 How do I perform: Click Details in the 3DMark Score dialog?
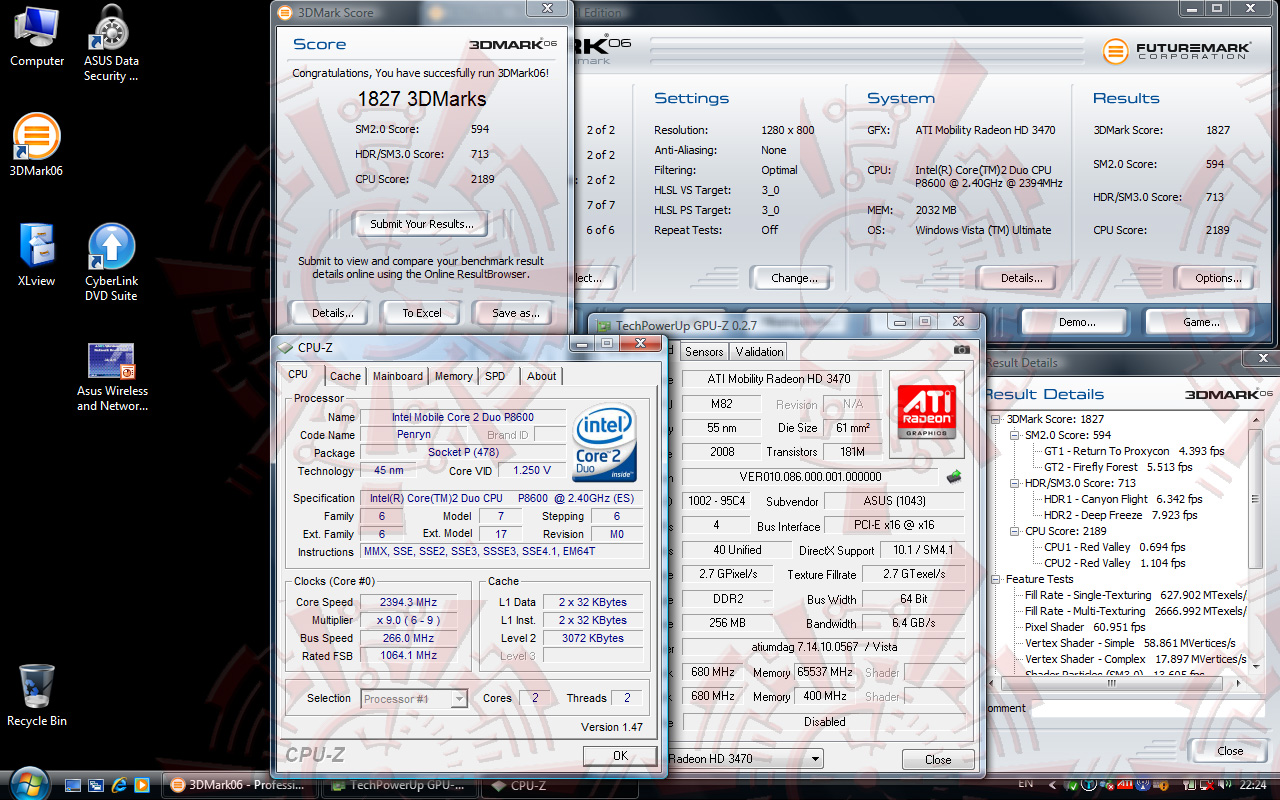click(x=332, y=313)
